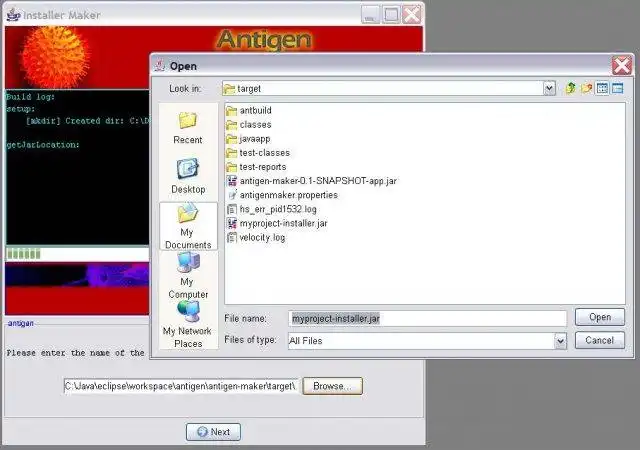
Task: Click 'myproject-installer.jar' name in file list
Action: tap(283, 223)
